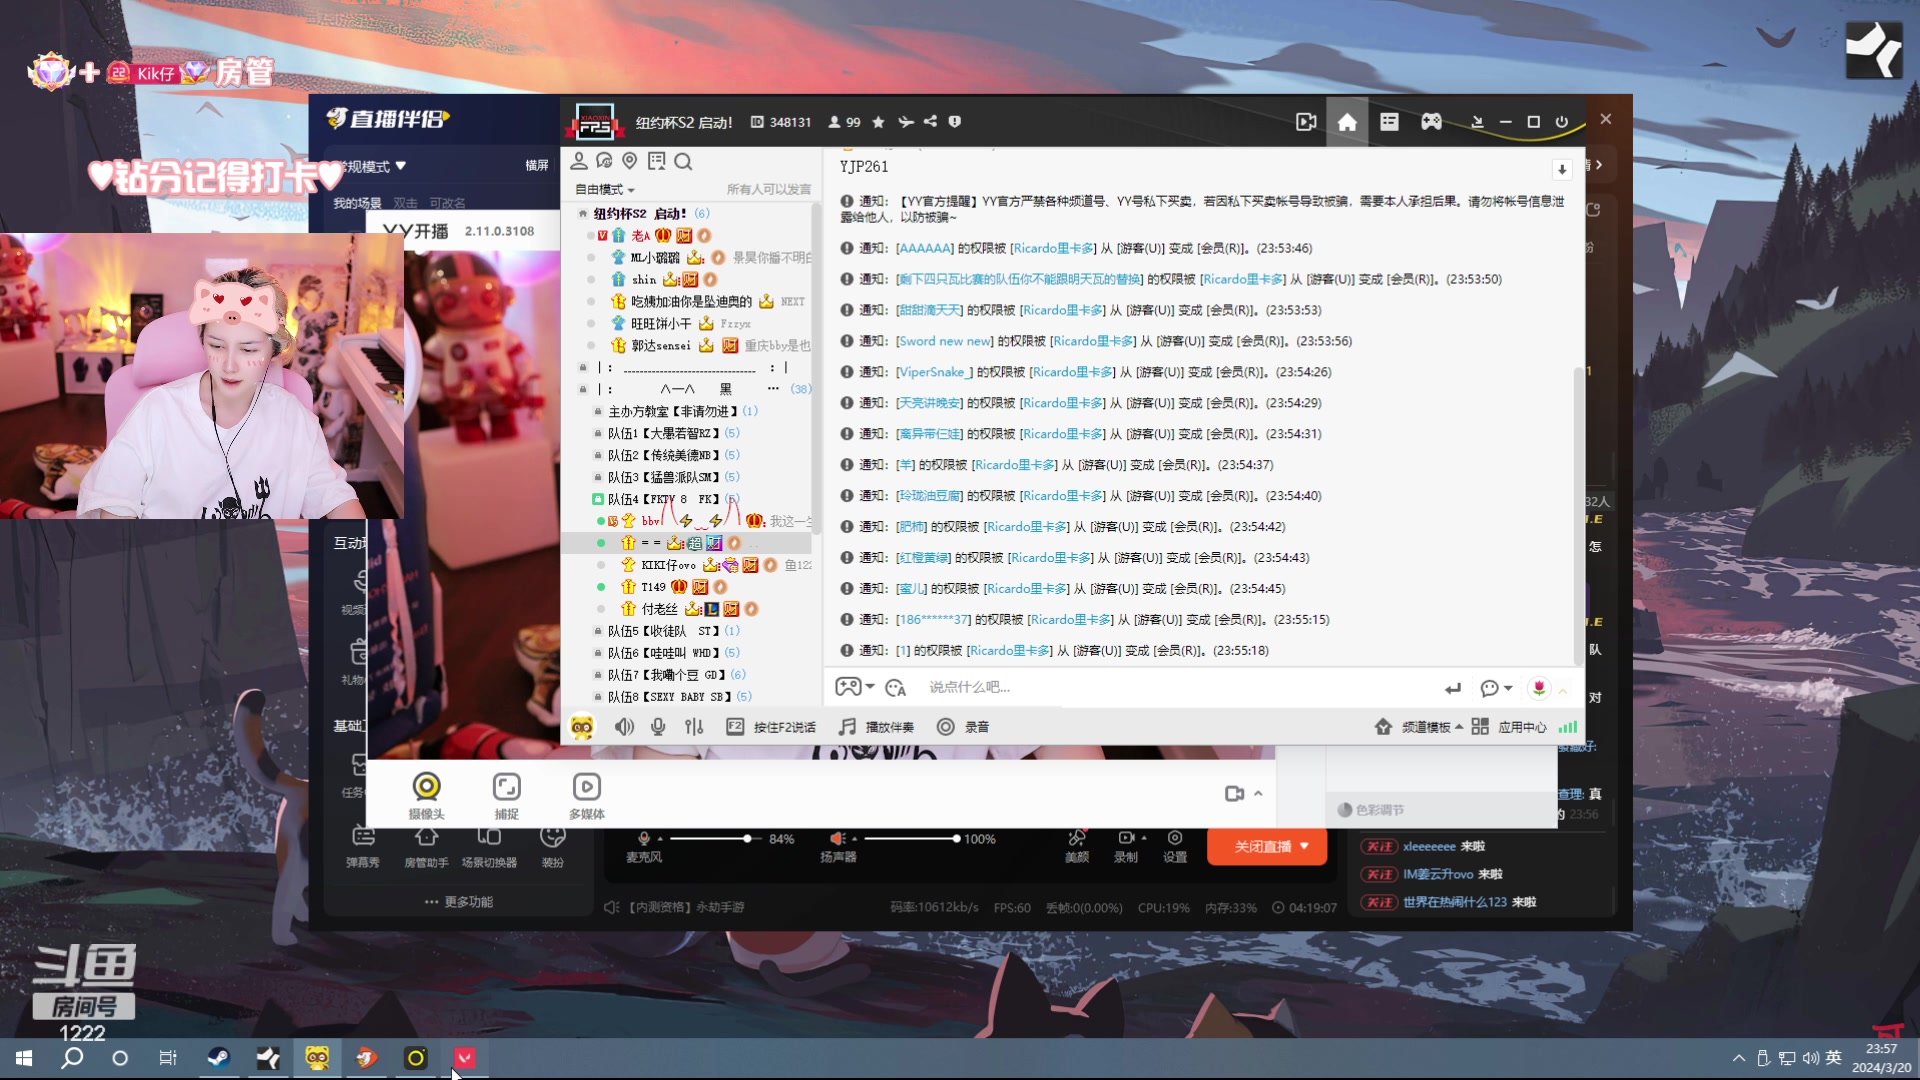The width and height of the screenshot is (1920, 1080).
Task: Start recording with the 录音 button
Action: [x=962, y=727]
